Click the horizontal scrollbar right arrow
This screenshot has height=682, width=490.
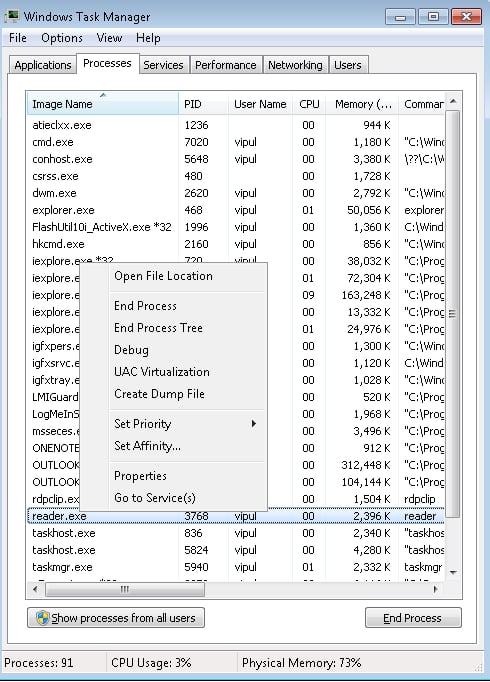tap(436, 589)
